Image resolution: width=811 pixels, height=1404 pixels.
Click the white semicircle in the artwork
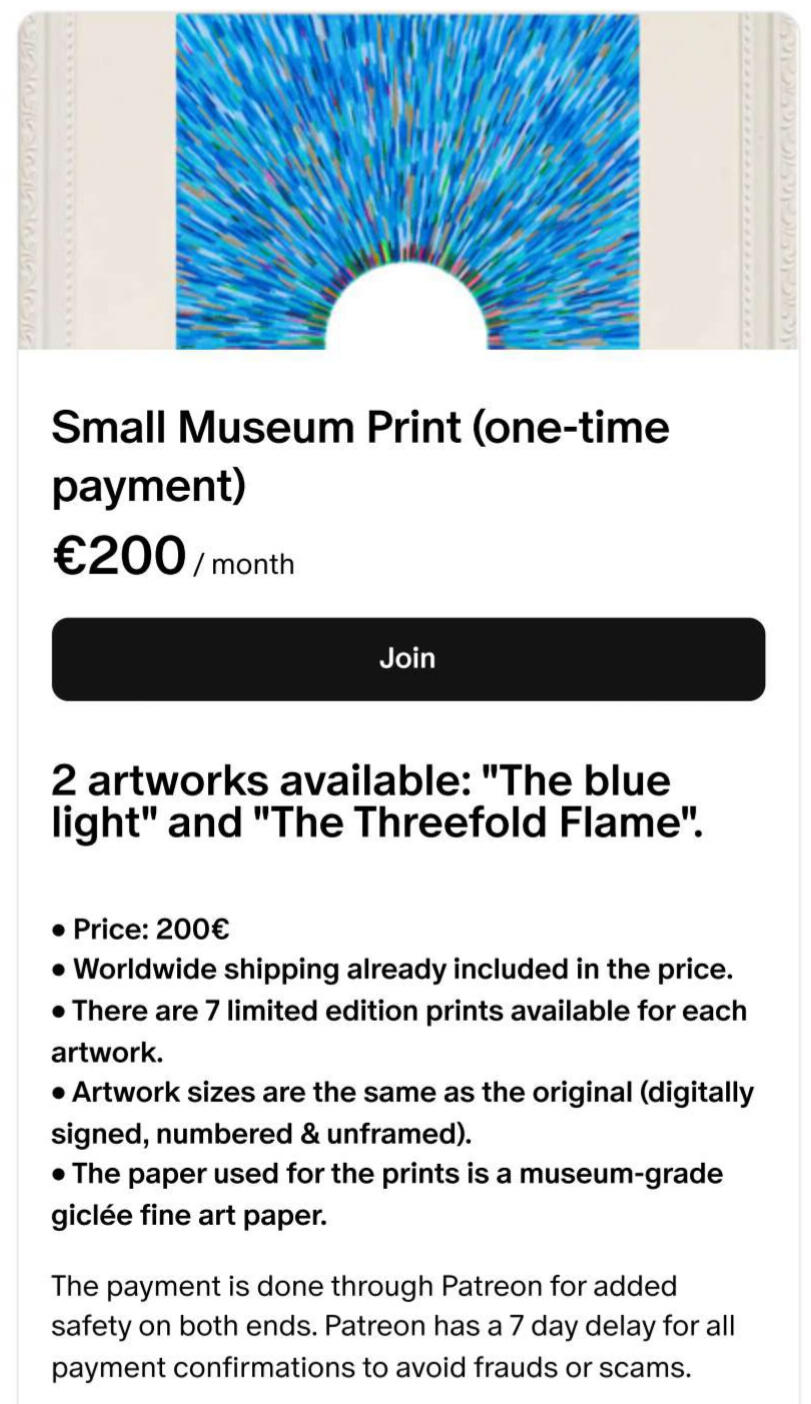click(406, 312)
